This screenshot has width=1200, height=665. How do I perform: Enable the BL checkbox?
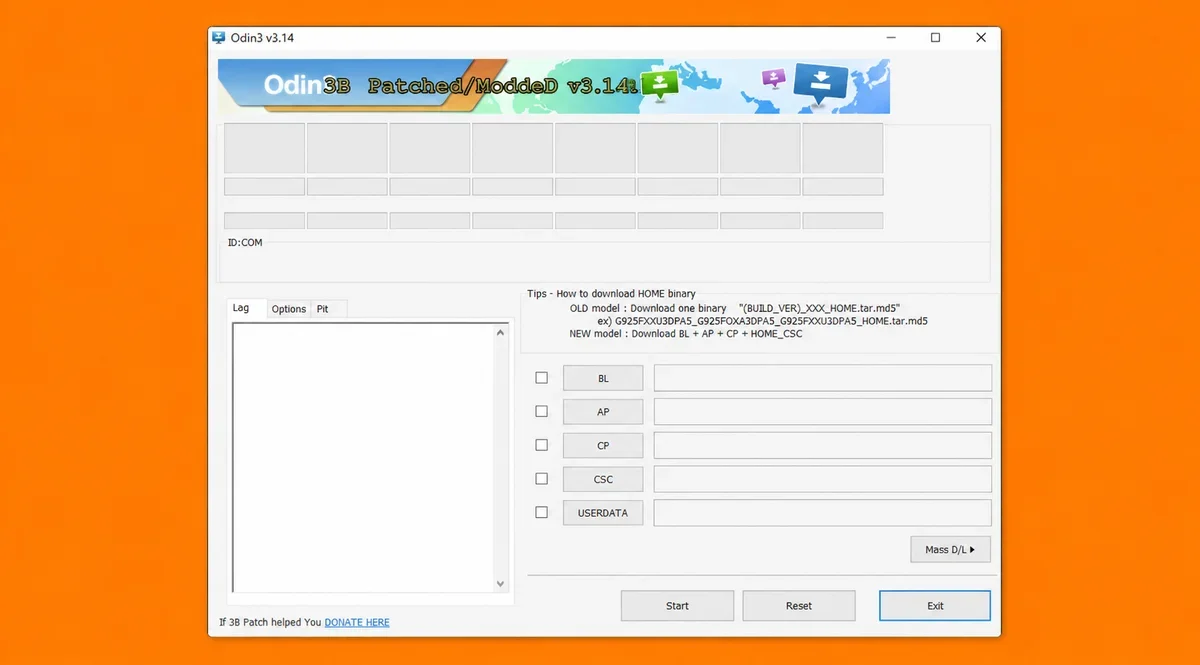tap(542, 378)
